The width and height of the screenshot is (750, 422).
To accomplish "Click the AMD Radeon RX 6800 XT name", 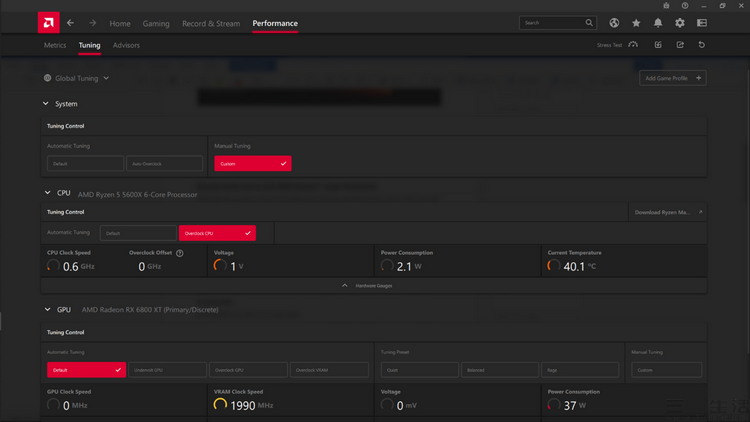I will (150, 310).
